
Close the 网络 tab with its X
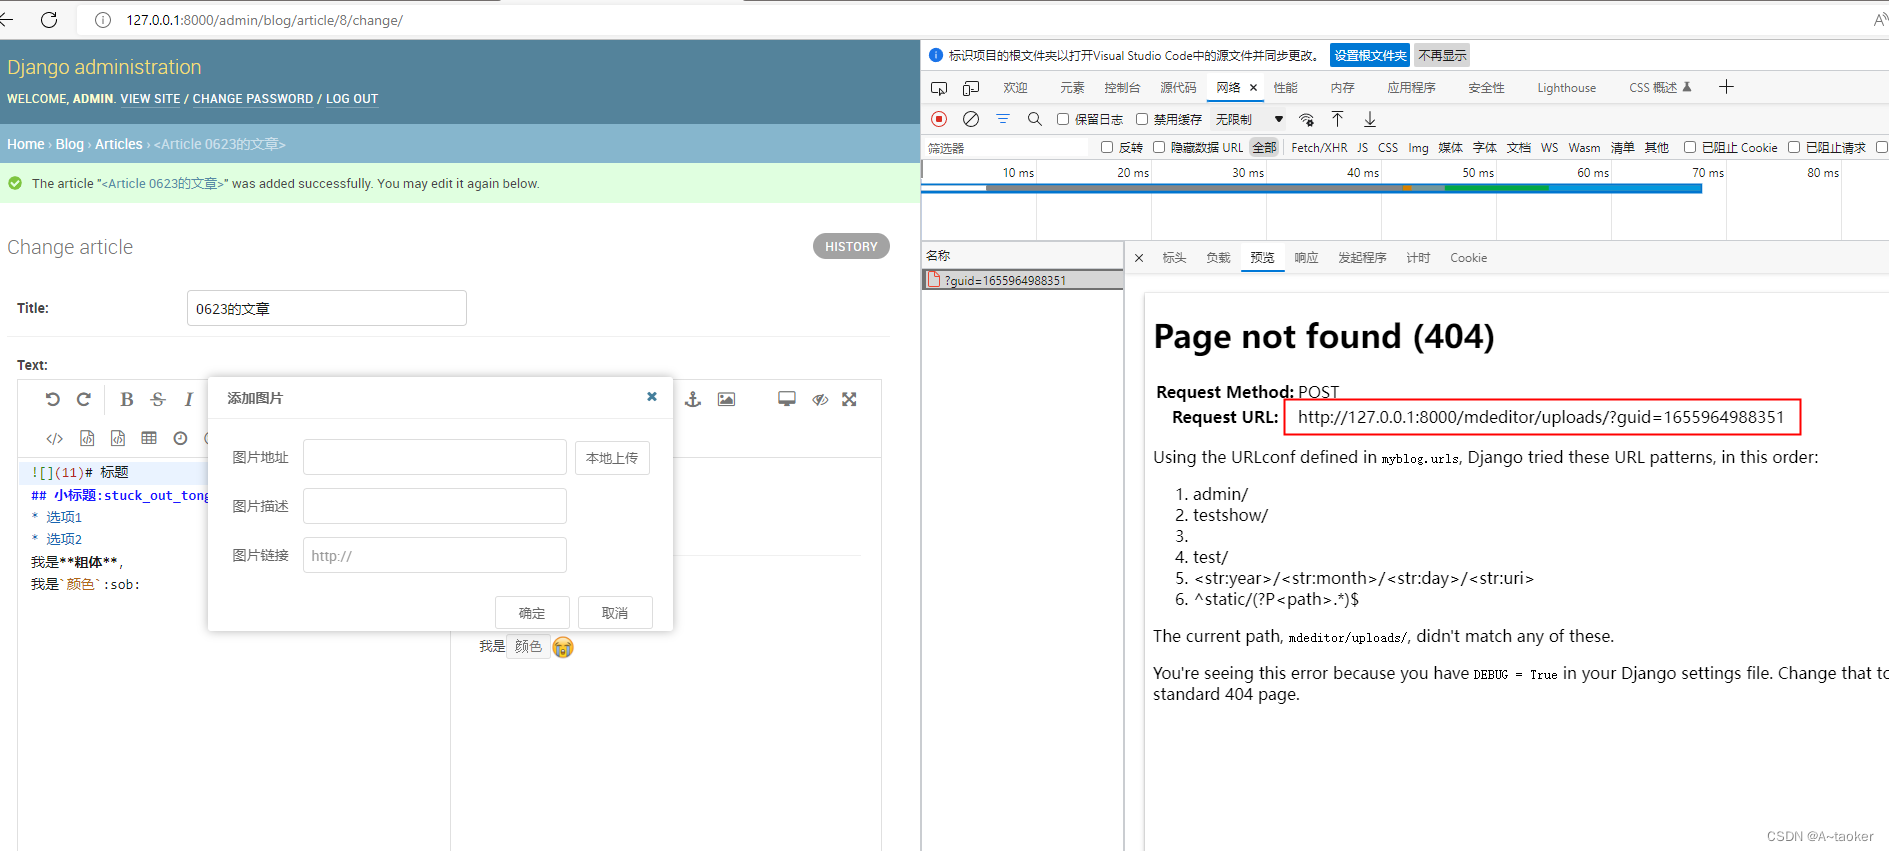coord(1253,88)
